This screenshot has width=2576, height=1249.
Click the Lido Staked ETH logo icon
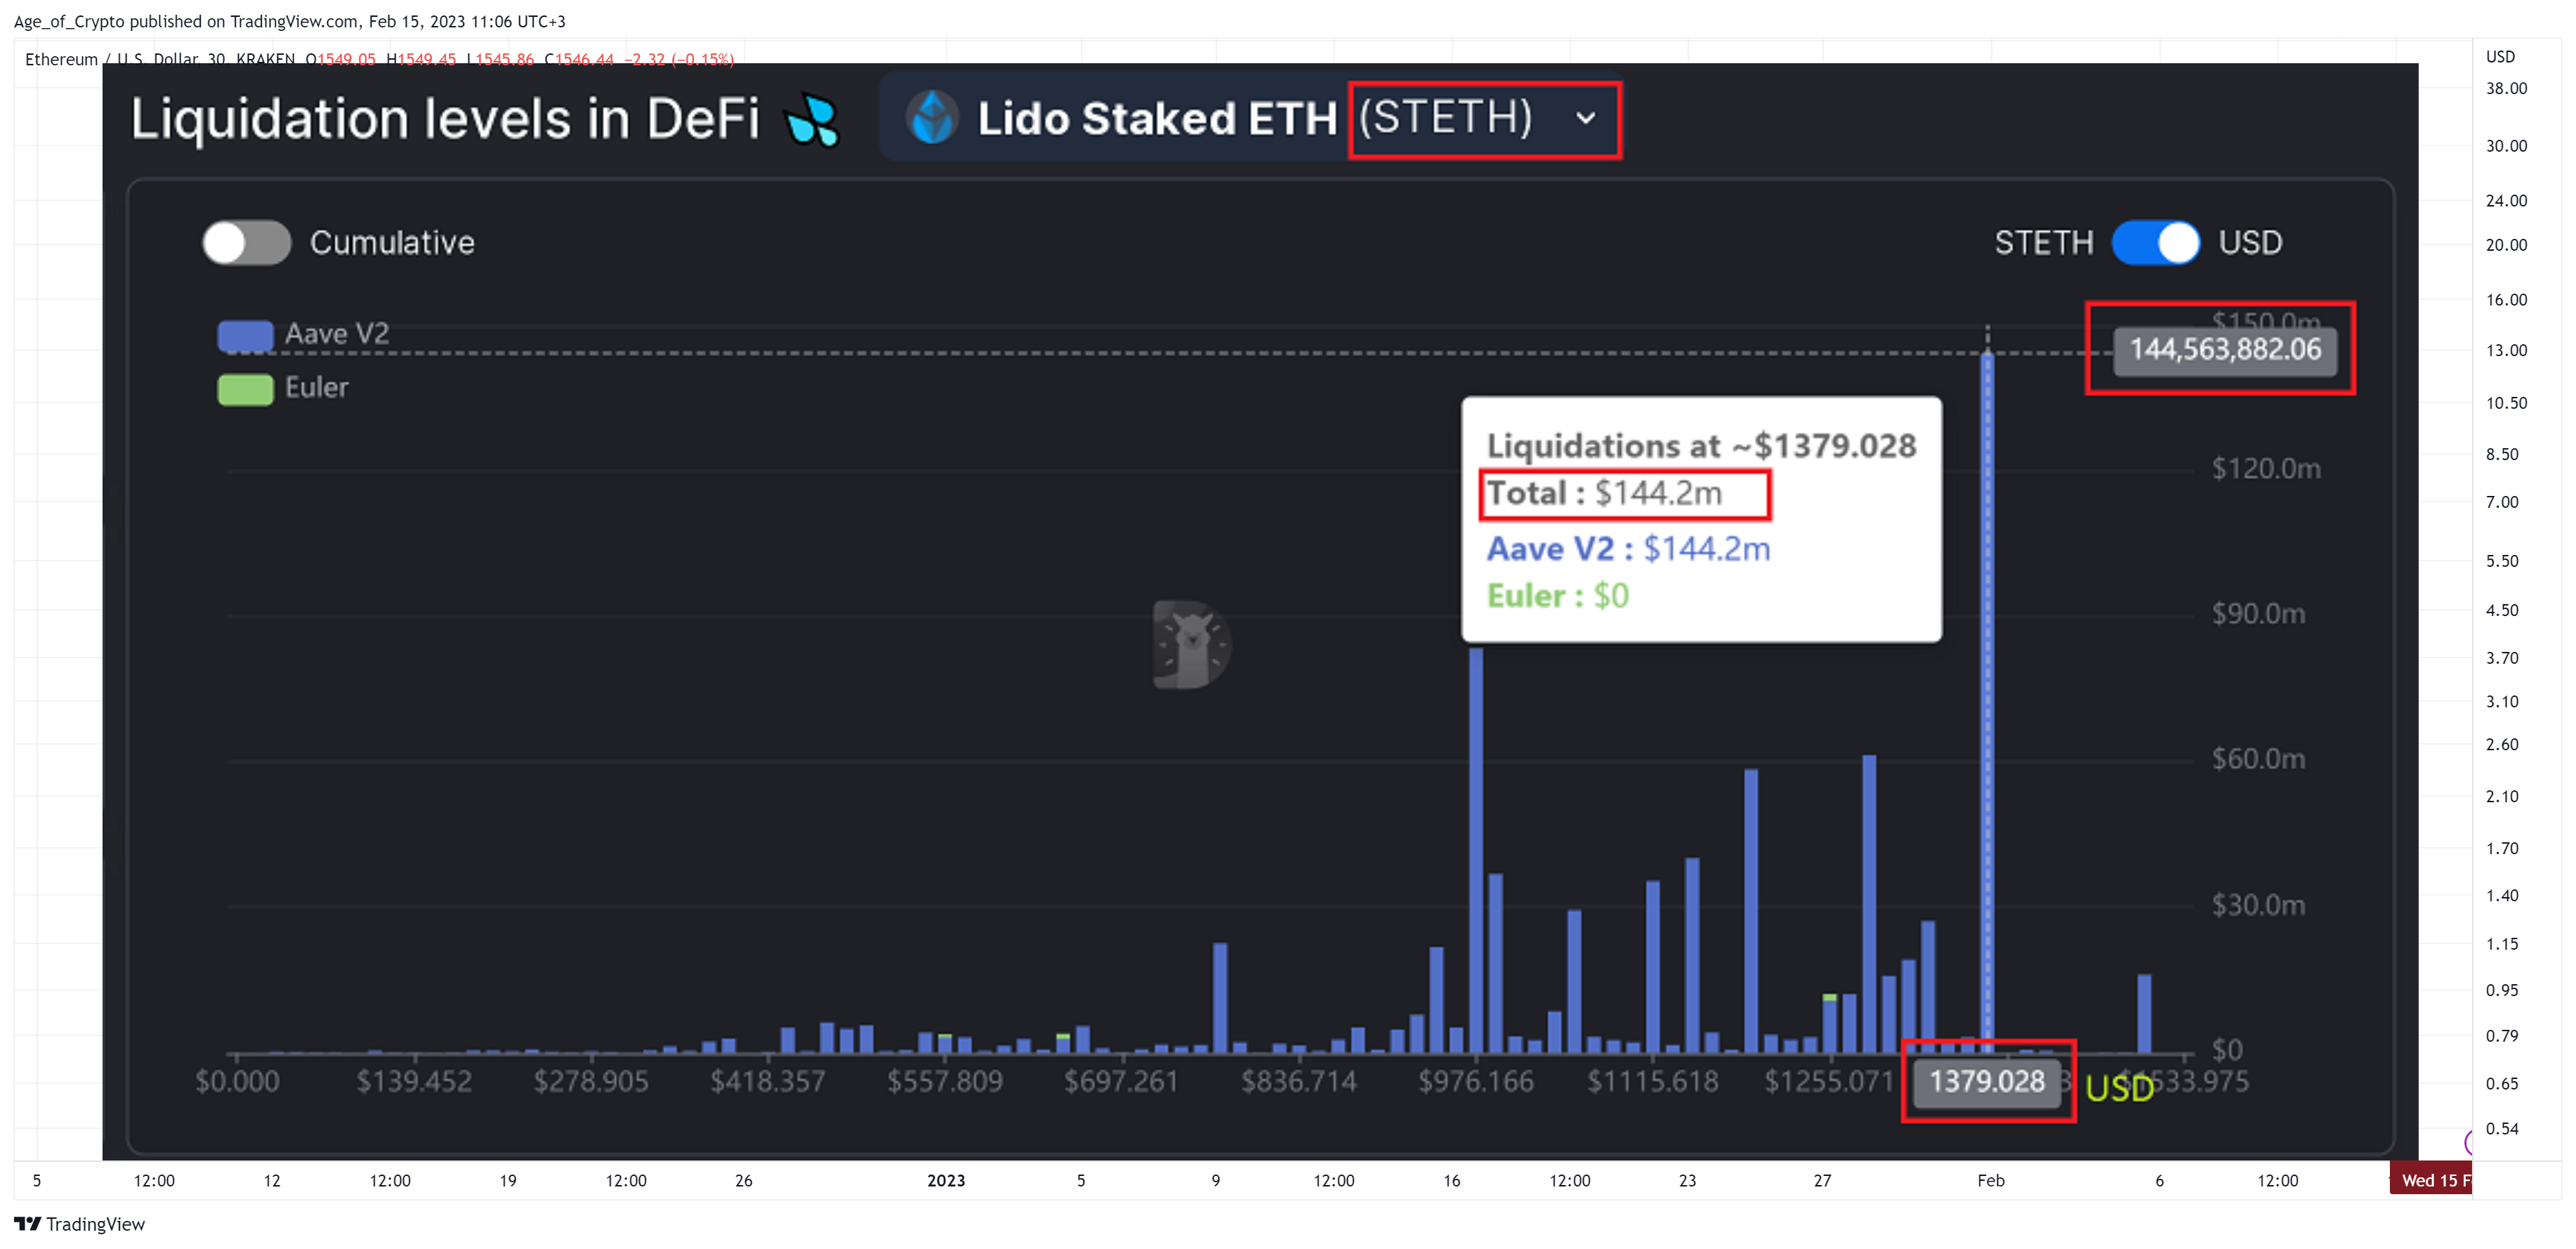click(932, 117)
